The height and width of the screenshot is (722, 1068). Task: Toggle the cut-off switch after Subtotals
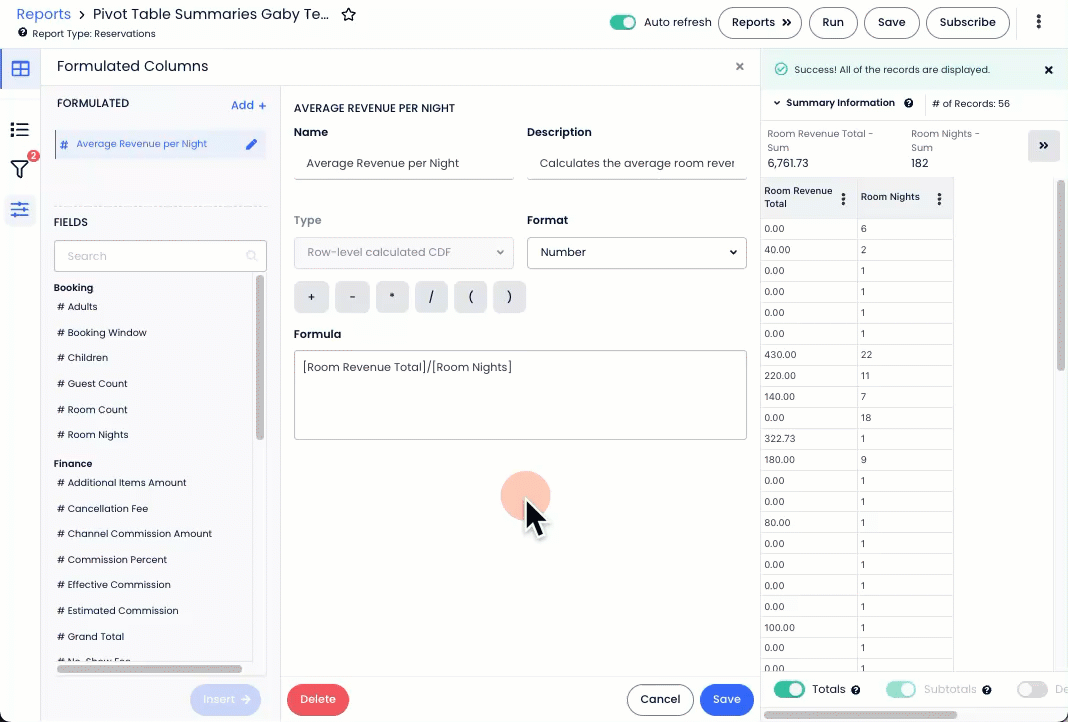point(1032,689)
